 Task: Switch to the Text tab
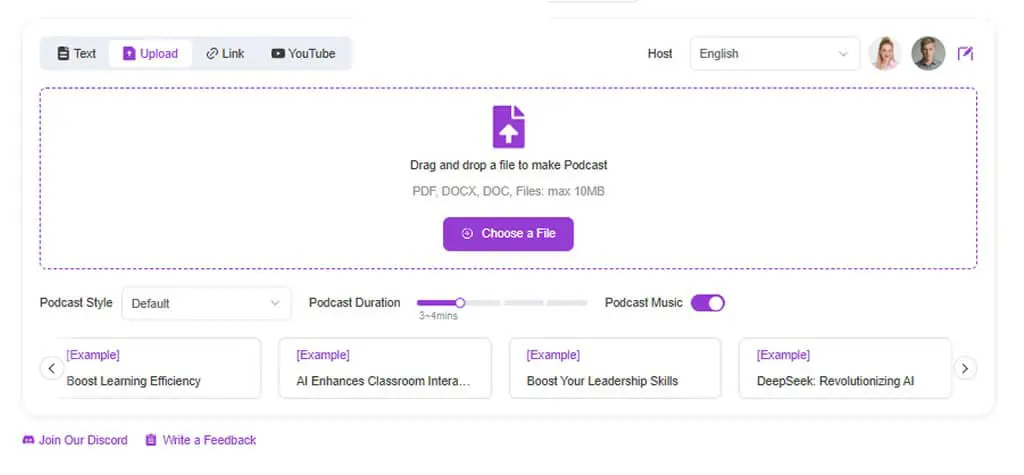pyautogui.click(x=76, y=54)
